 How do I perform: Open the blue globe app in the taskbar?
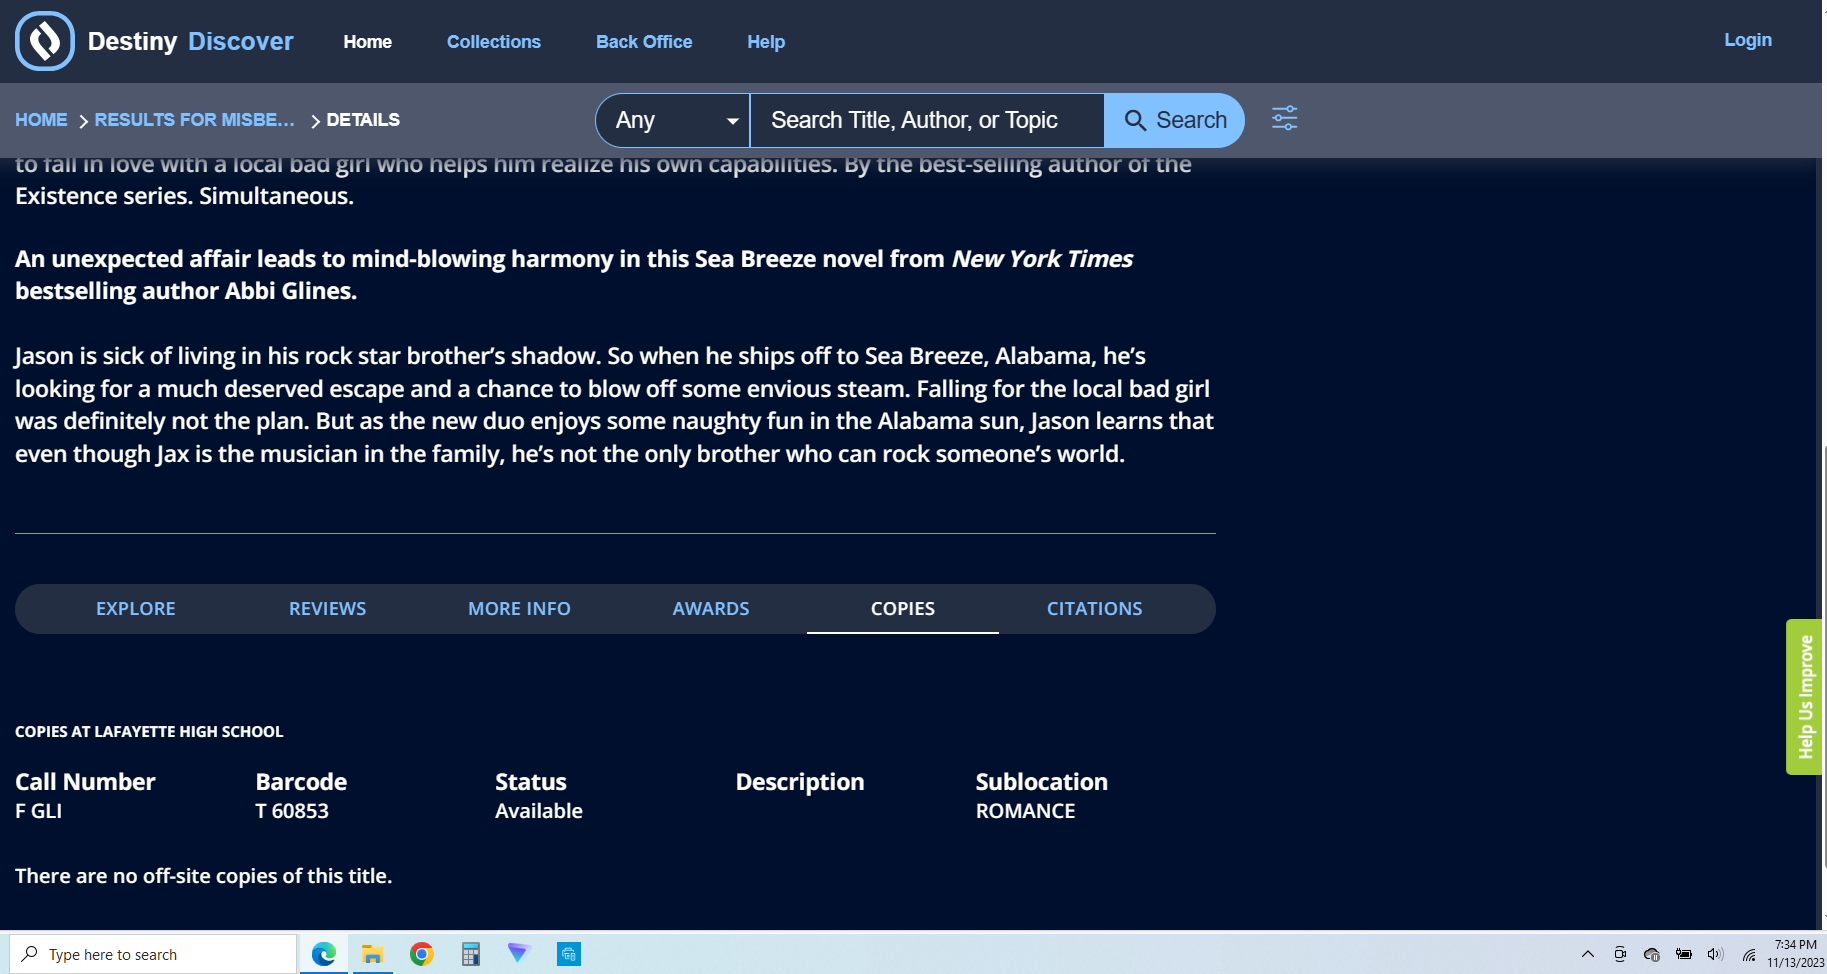pyautogui.click(x=568, y=954)
